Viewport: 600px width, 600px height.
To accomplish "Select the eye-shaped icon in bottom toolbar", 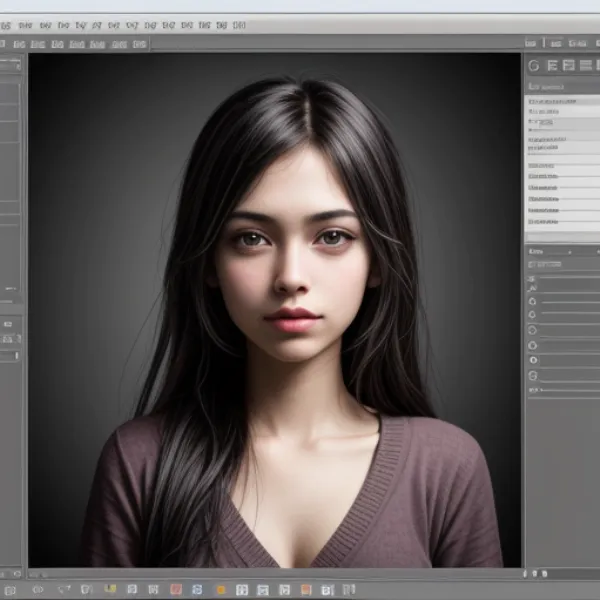I will pos(38,589).
